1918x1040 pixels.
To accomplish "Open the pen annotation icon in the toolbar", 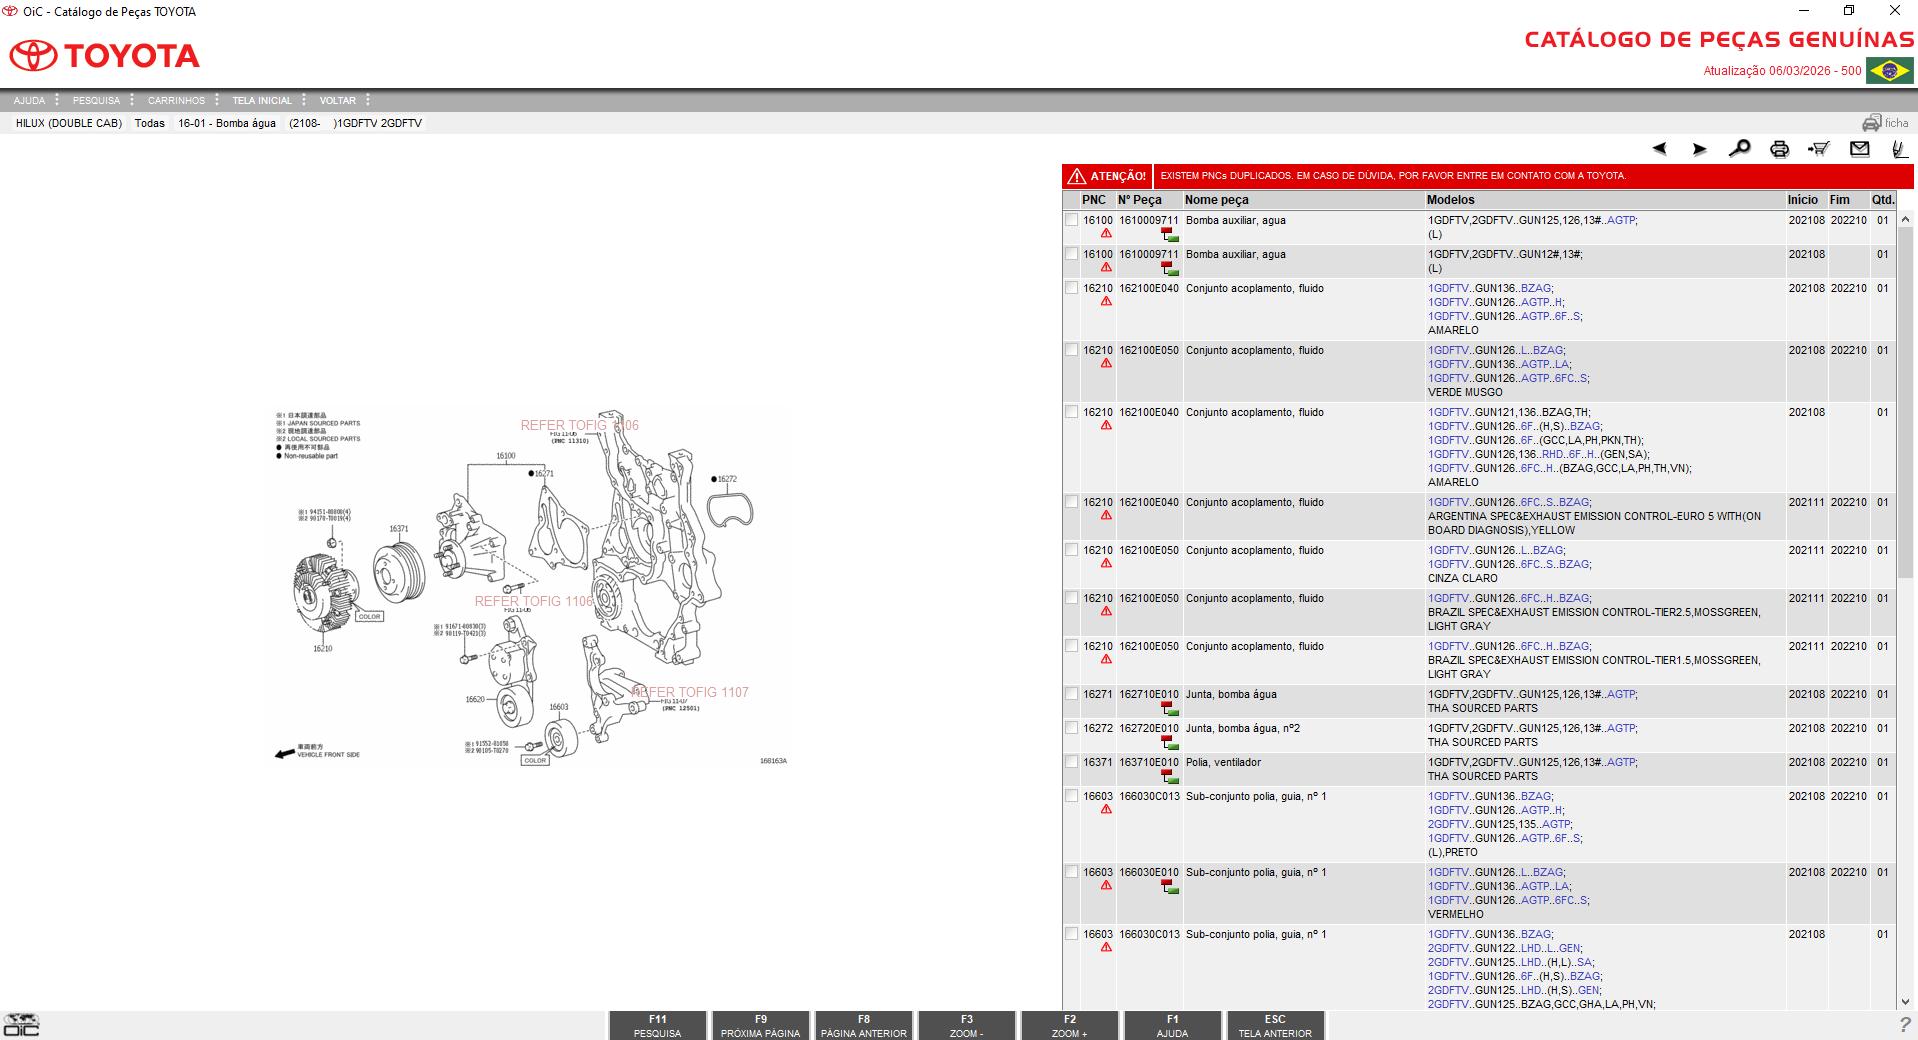I will 1899,149.
